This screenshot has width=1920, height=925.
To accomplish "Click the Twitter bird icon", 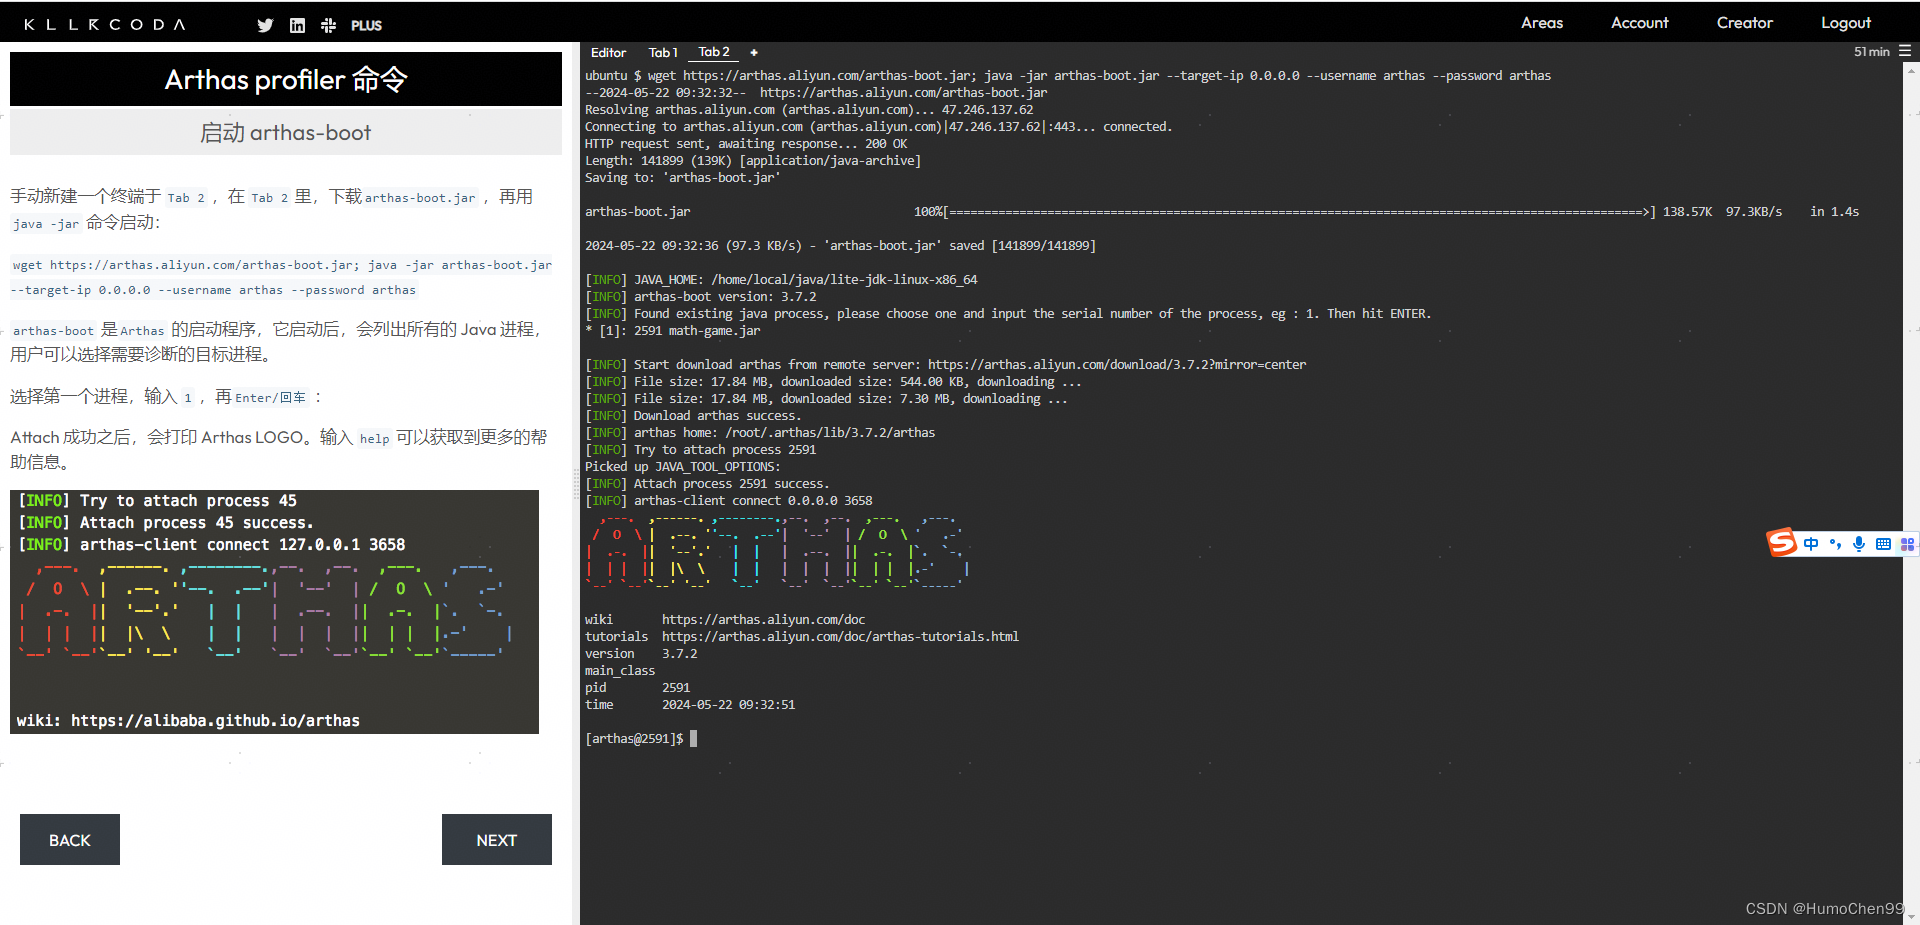I will 264,24.
